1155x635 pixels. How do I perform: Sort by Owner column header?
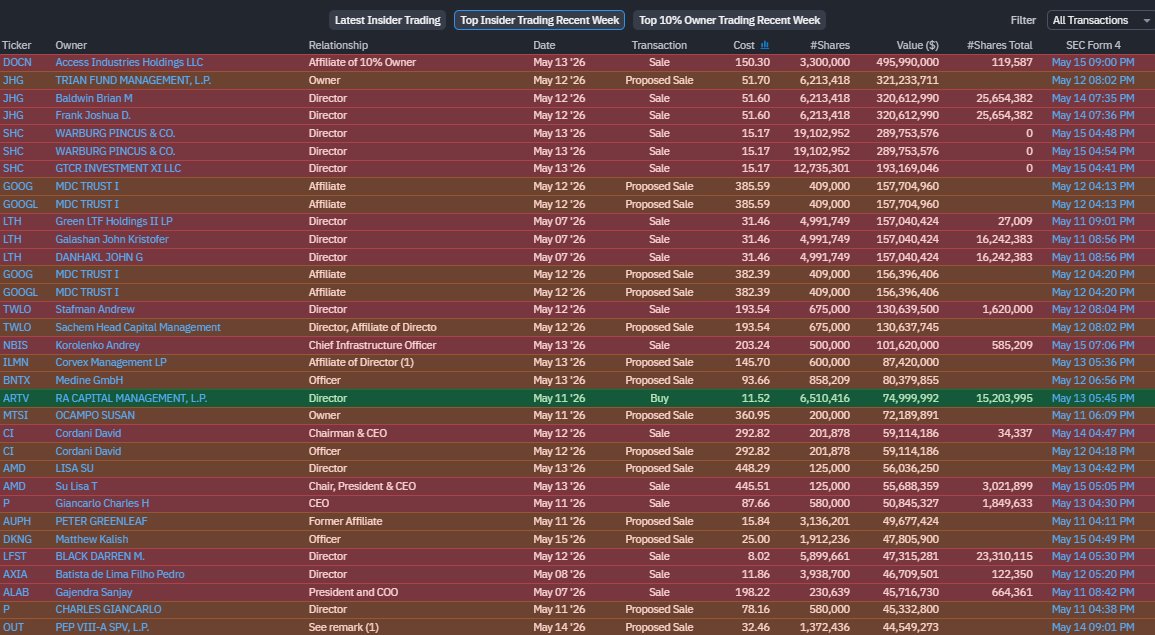pyautogui.click(x=71, y=45)
